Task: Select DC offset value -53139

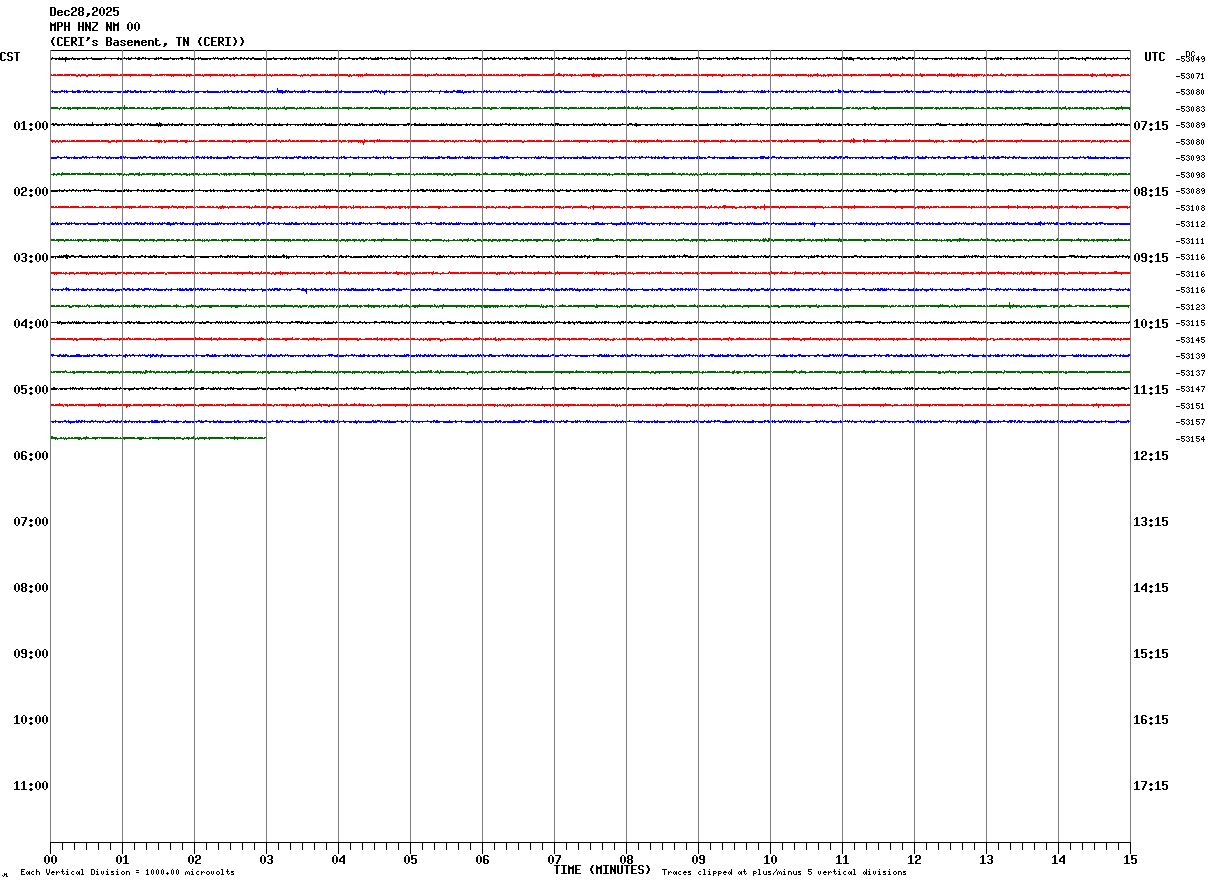Action: [x=1190, y=356]
